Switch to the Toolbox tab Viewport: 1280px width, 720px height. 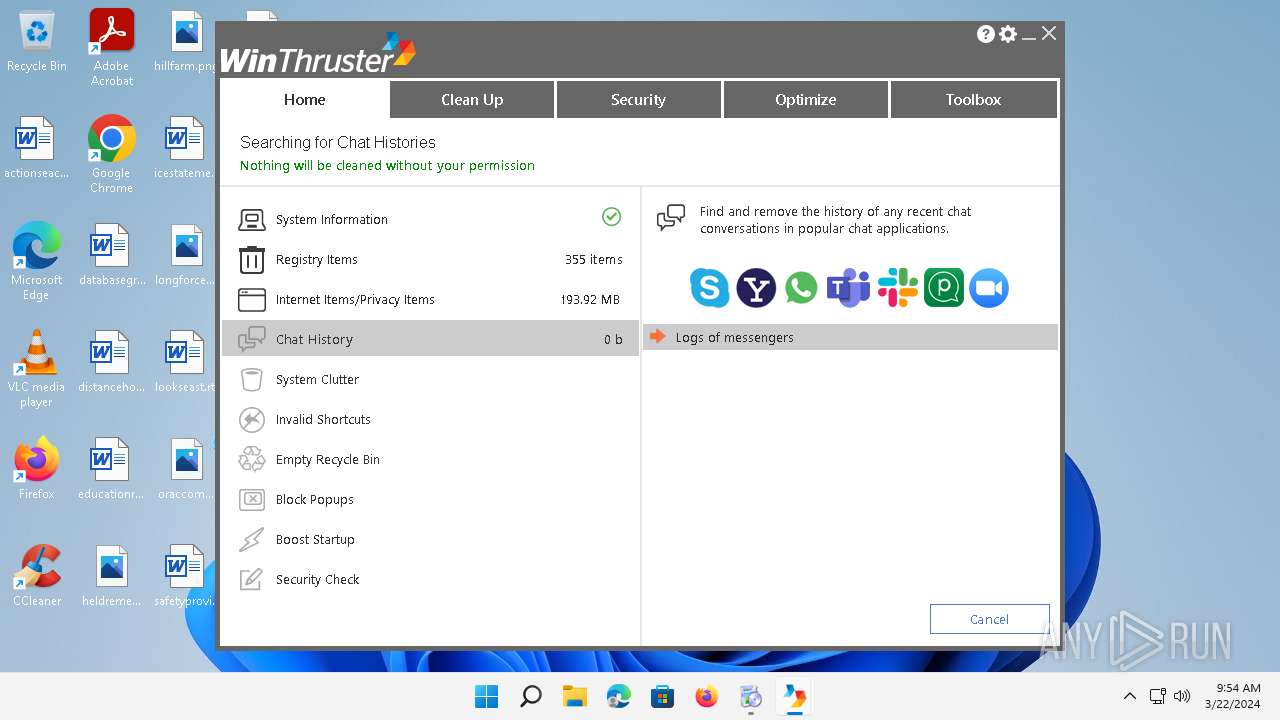click(973, 100)
